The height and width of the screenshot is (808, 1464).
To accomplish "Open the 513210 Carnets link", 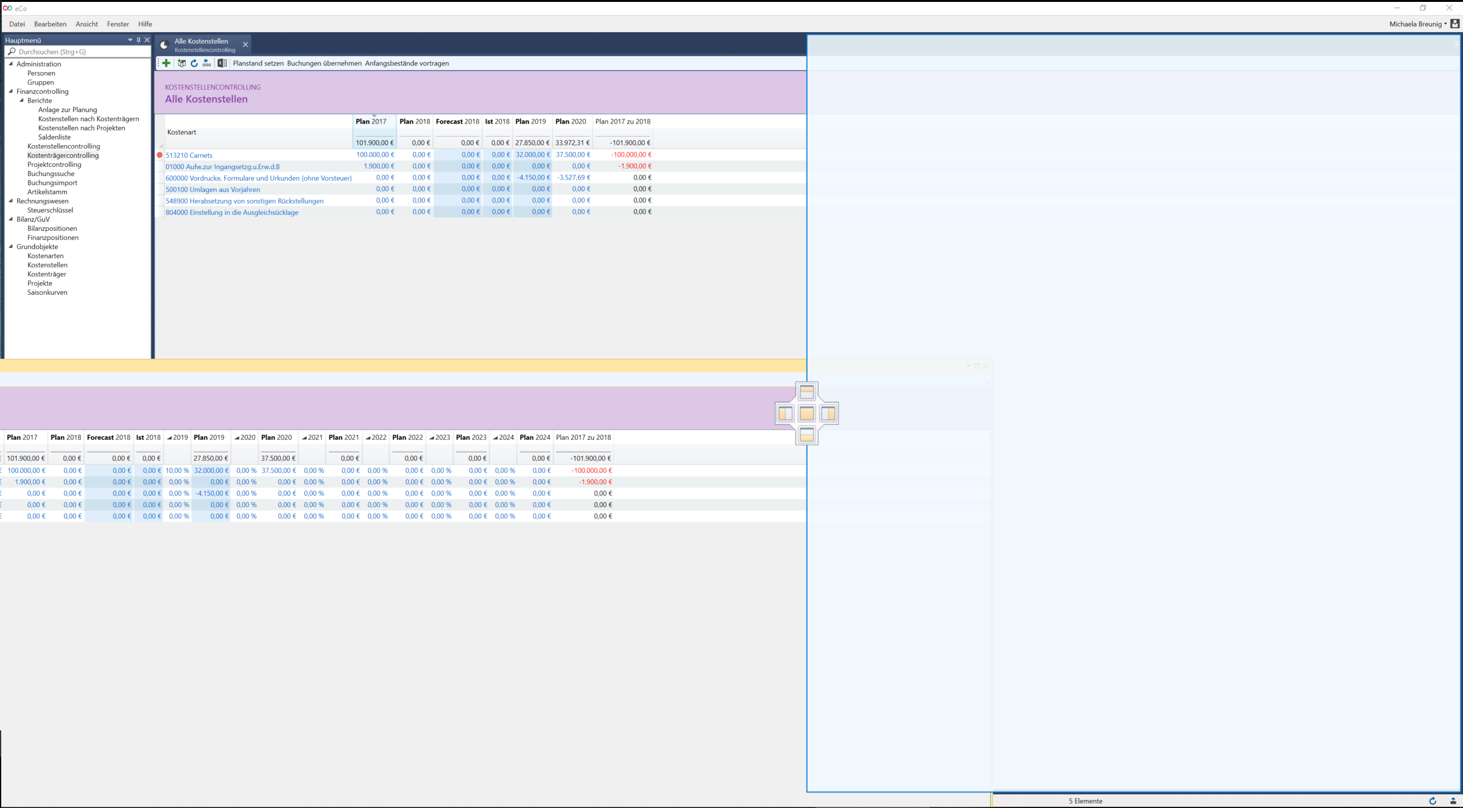I will (189, 155).
